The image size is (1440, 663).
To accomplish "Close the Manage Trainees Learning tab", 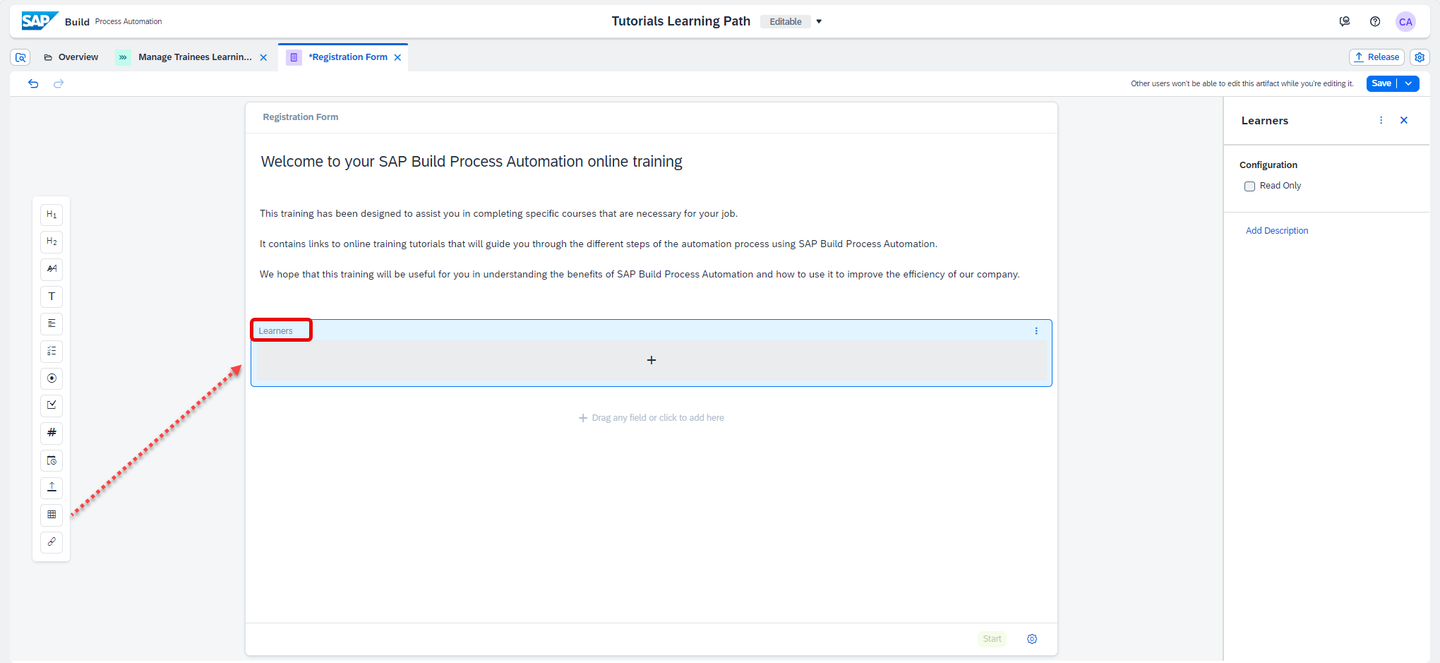I will point(264,58).
